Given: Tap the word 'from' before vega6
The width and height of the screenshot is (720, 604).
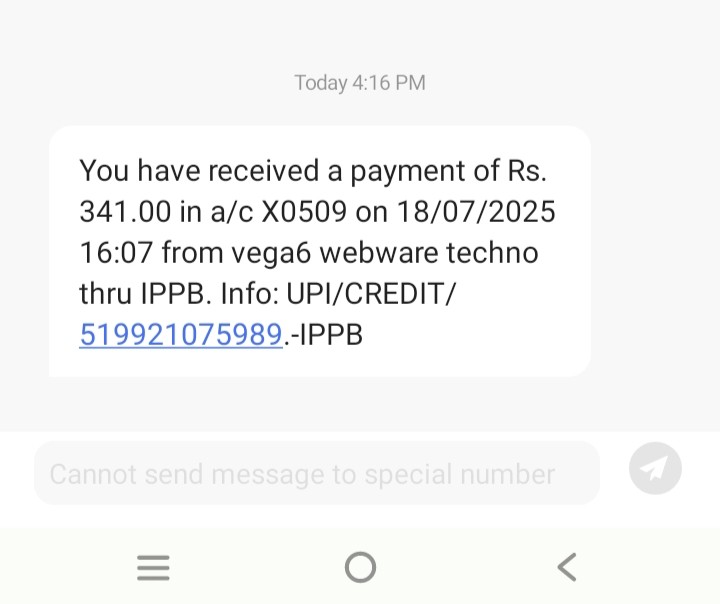Looking at the screenshot, I should point(192,253).
